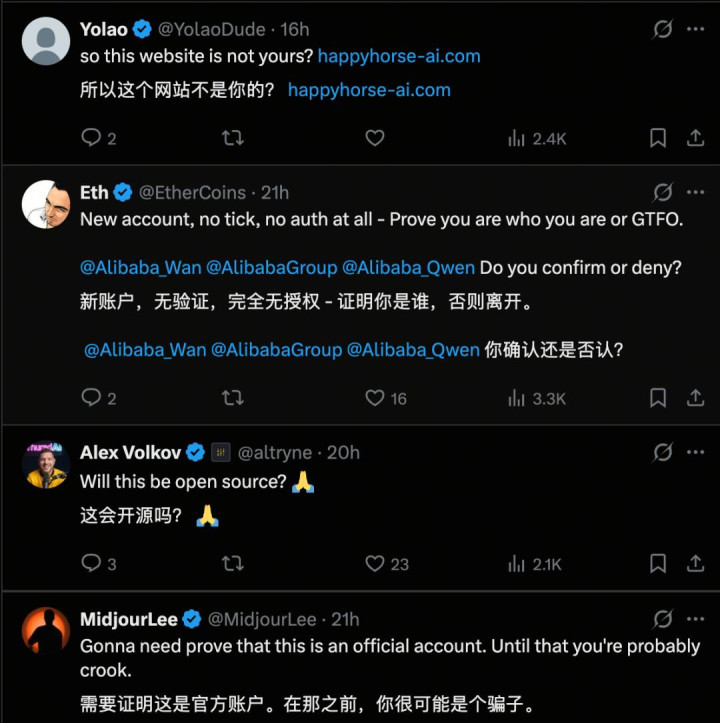Reply to Alex Volkov's tweet

[91, 564]
